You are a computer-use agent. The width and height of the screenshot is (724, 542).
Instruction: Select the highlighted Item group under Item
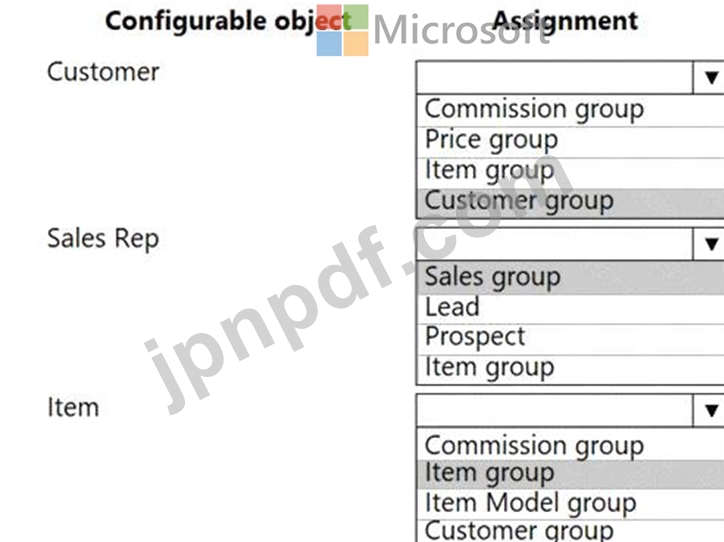click(x=489, y=473)
